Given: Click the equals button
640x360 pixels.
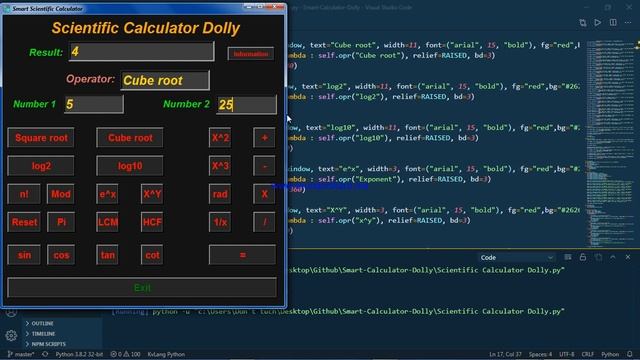Looking at the screenshot, I should coord(242,255).
